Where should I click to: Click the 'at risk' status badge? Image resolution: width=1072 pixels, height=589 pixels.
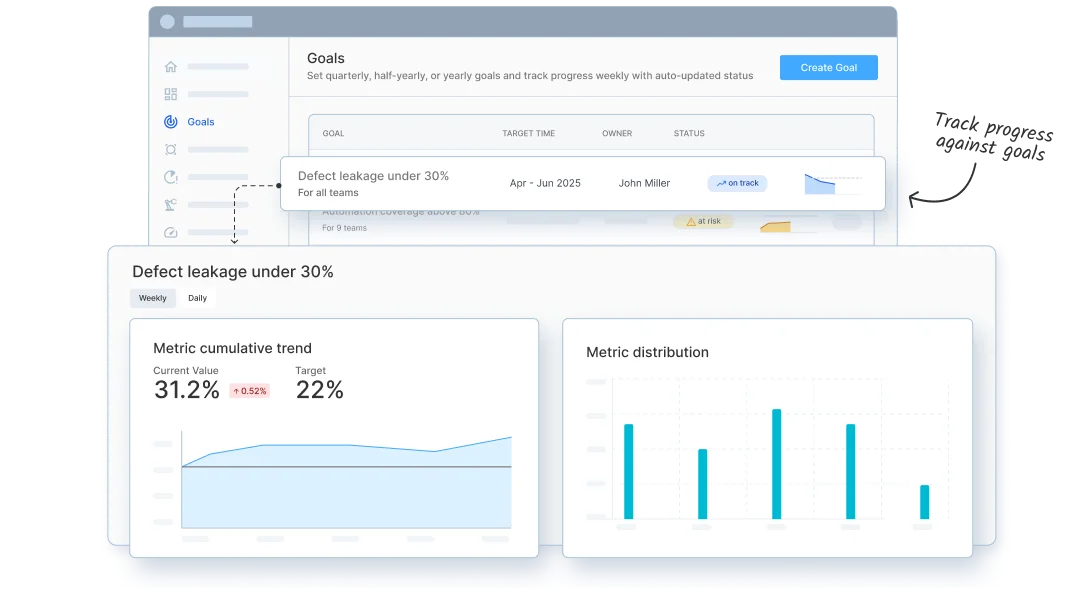tap(703, 221)
